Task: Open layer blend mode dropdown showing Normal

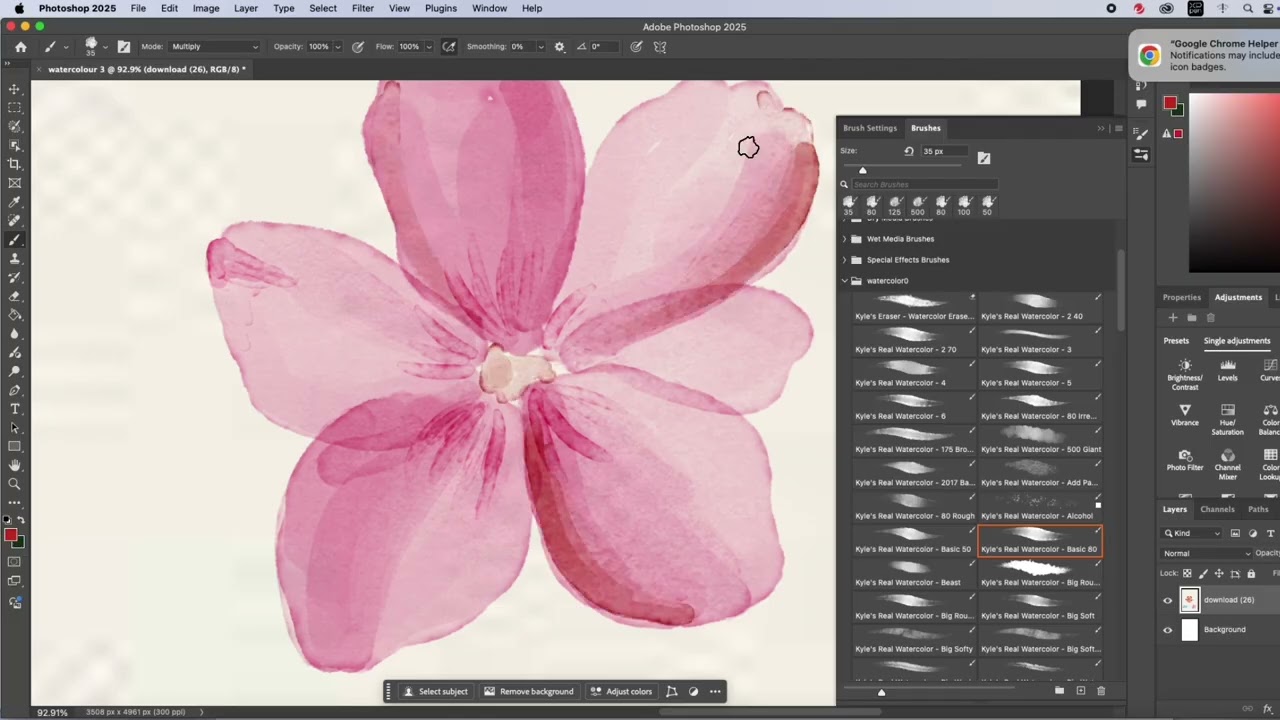Action: click(x=1207, y=553)
